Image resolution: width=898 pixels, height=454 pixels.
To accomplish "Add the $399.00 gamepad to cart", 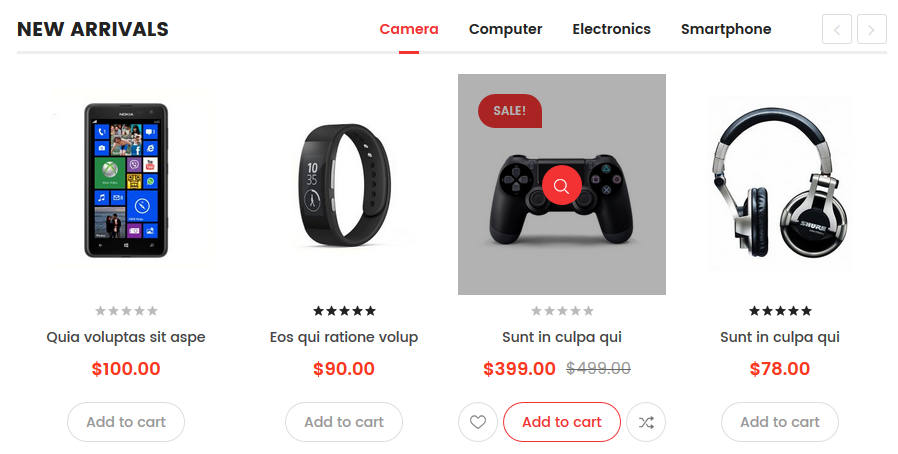I will pyautogui.click(x=562, y=422).
